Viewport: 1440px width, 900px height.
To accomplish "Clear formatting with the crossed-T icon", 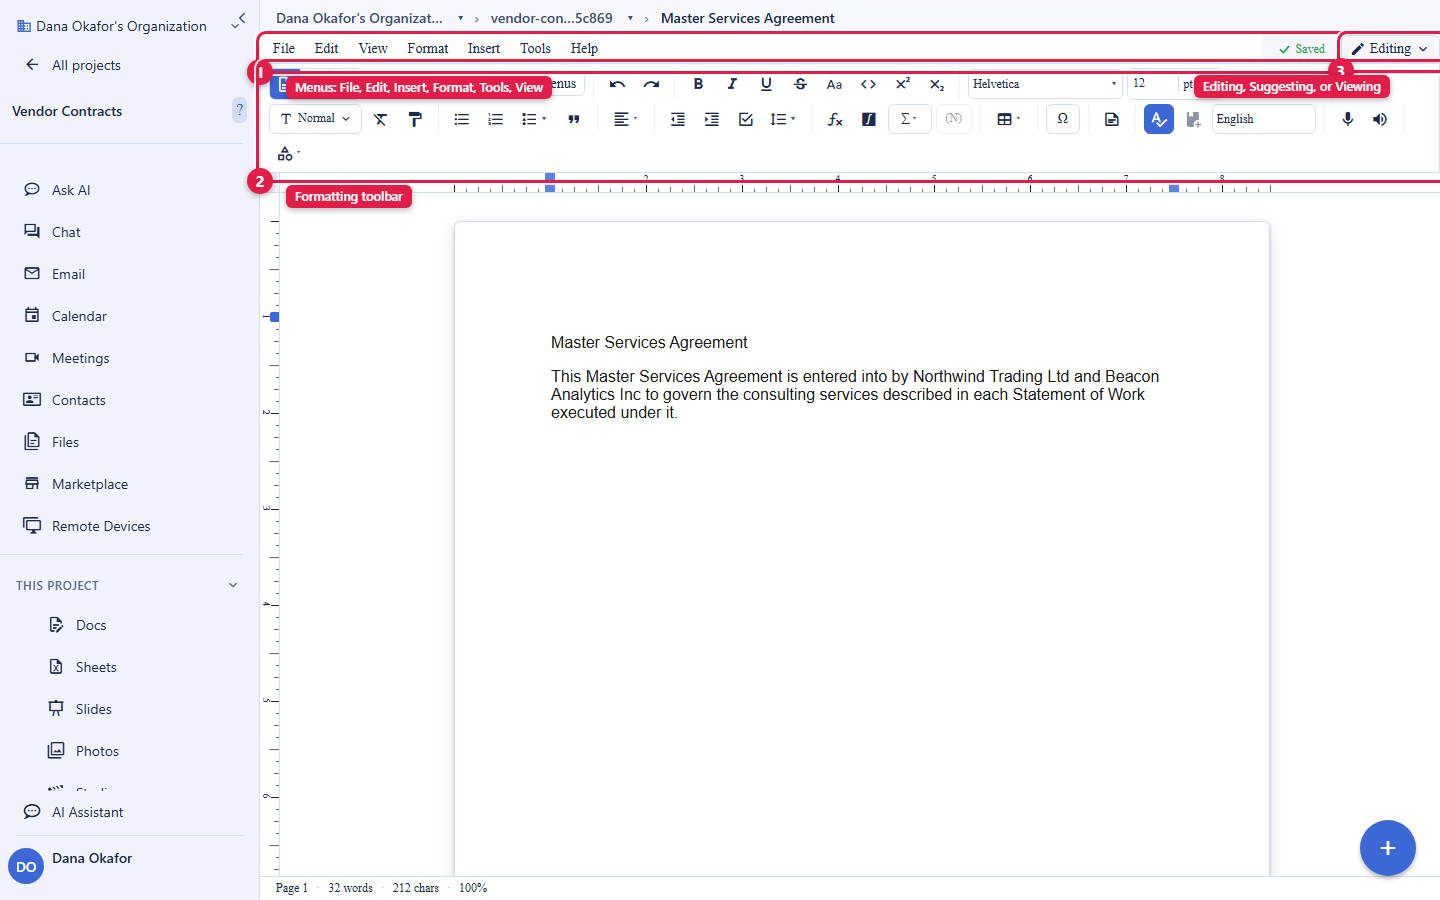I will 380,119.
